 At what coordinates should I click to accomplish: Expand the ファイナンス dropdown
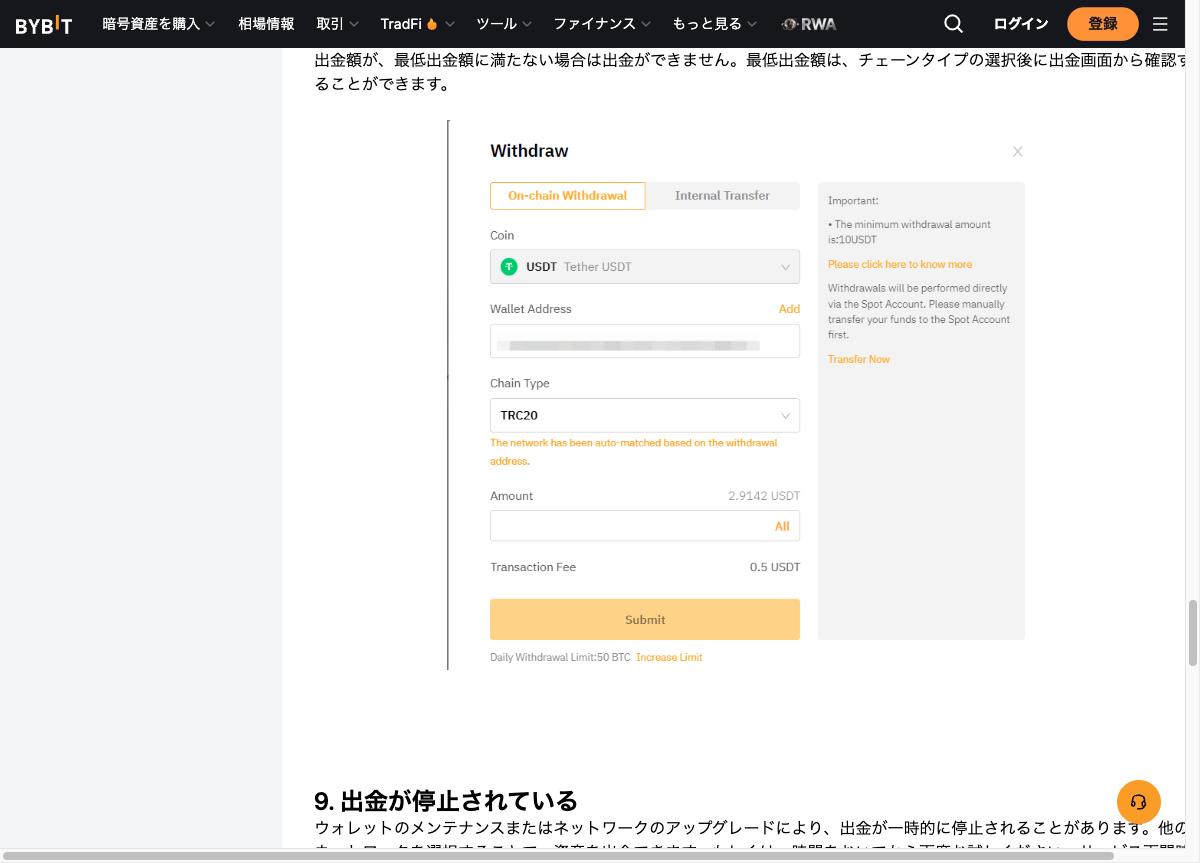tap(602, 24)
